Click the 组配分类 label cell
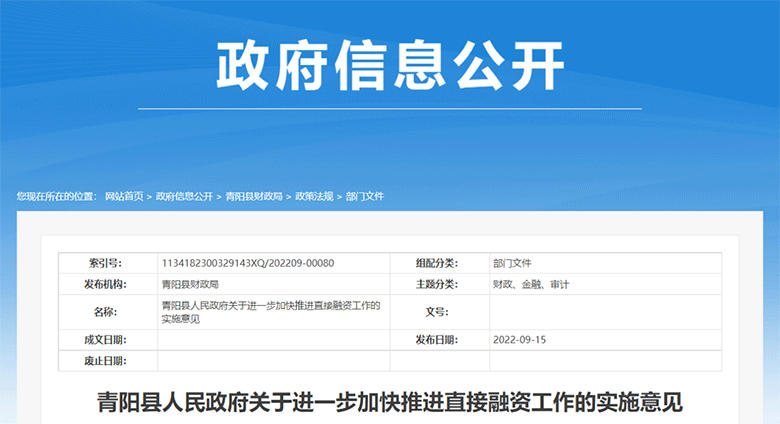 (436, 263)
